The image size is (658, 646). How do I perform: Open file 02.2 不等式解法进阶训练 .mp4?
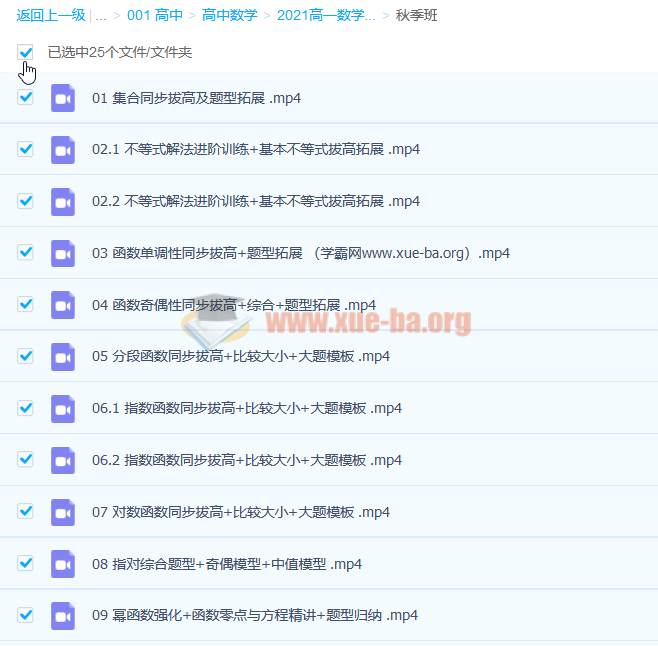tap(255, 201)
